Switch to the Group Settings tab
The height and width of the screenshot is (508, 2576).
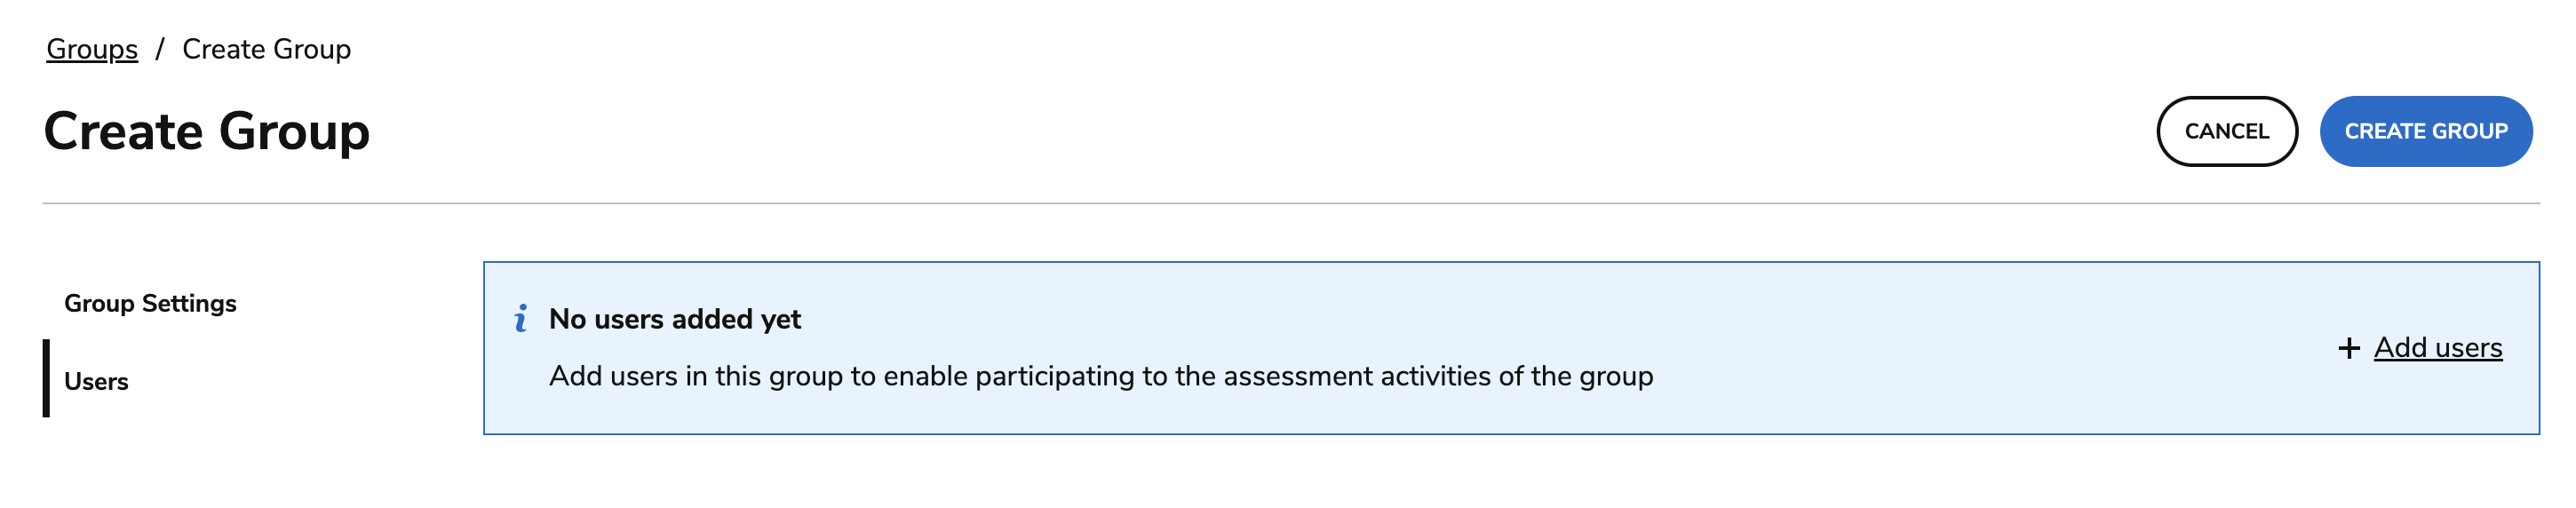tap(150, 303)
